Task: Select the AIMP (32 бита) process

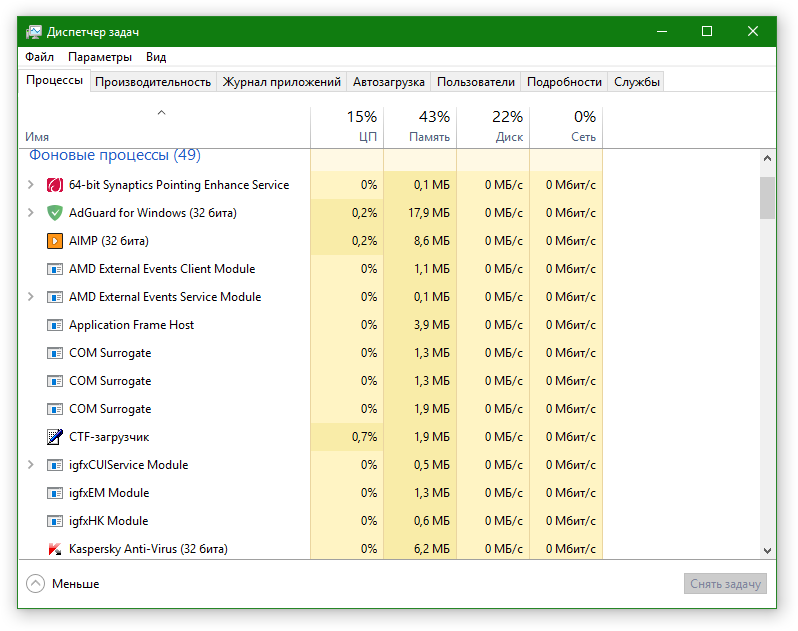Action: 109,241
